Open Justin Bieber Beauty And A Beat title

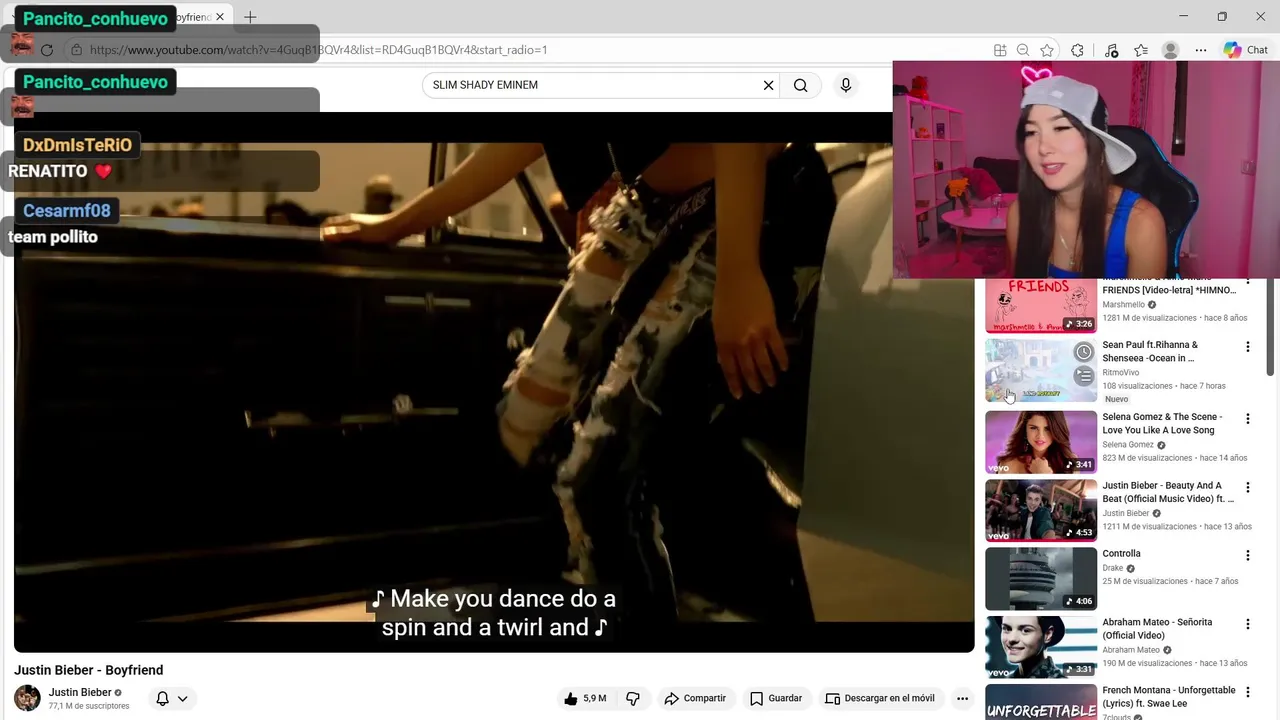coord(1168,492)
